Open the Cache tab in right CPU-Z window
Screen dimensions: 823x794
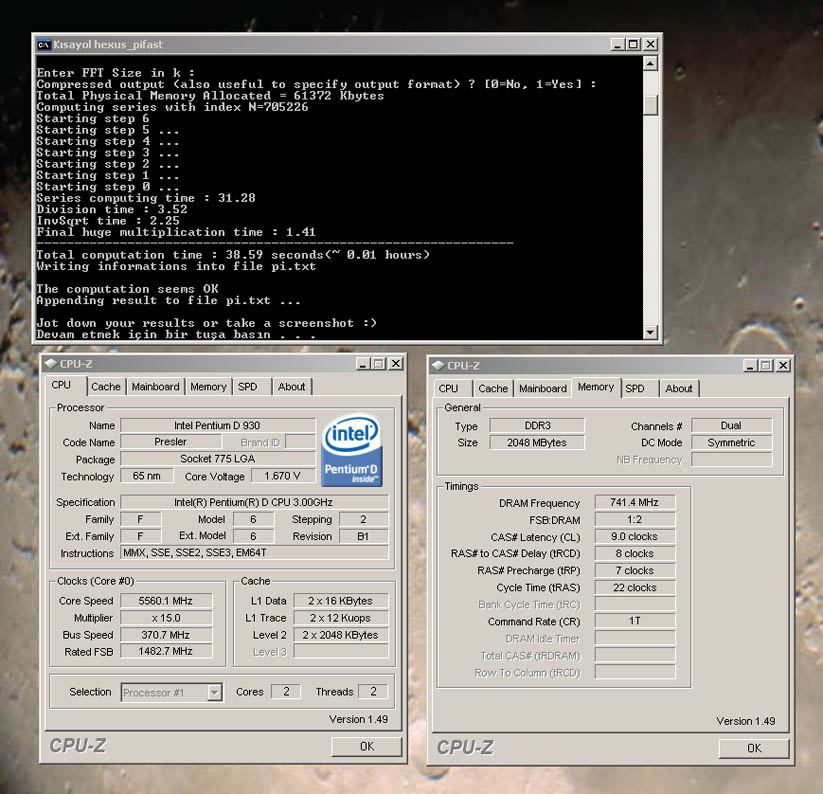[493, 389]
